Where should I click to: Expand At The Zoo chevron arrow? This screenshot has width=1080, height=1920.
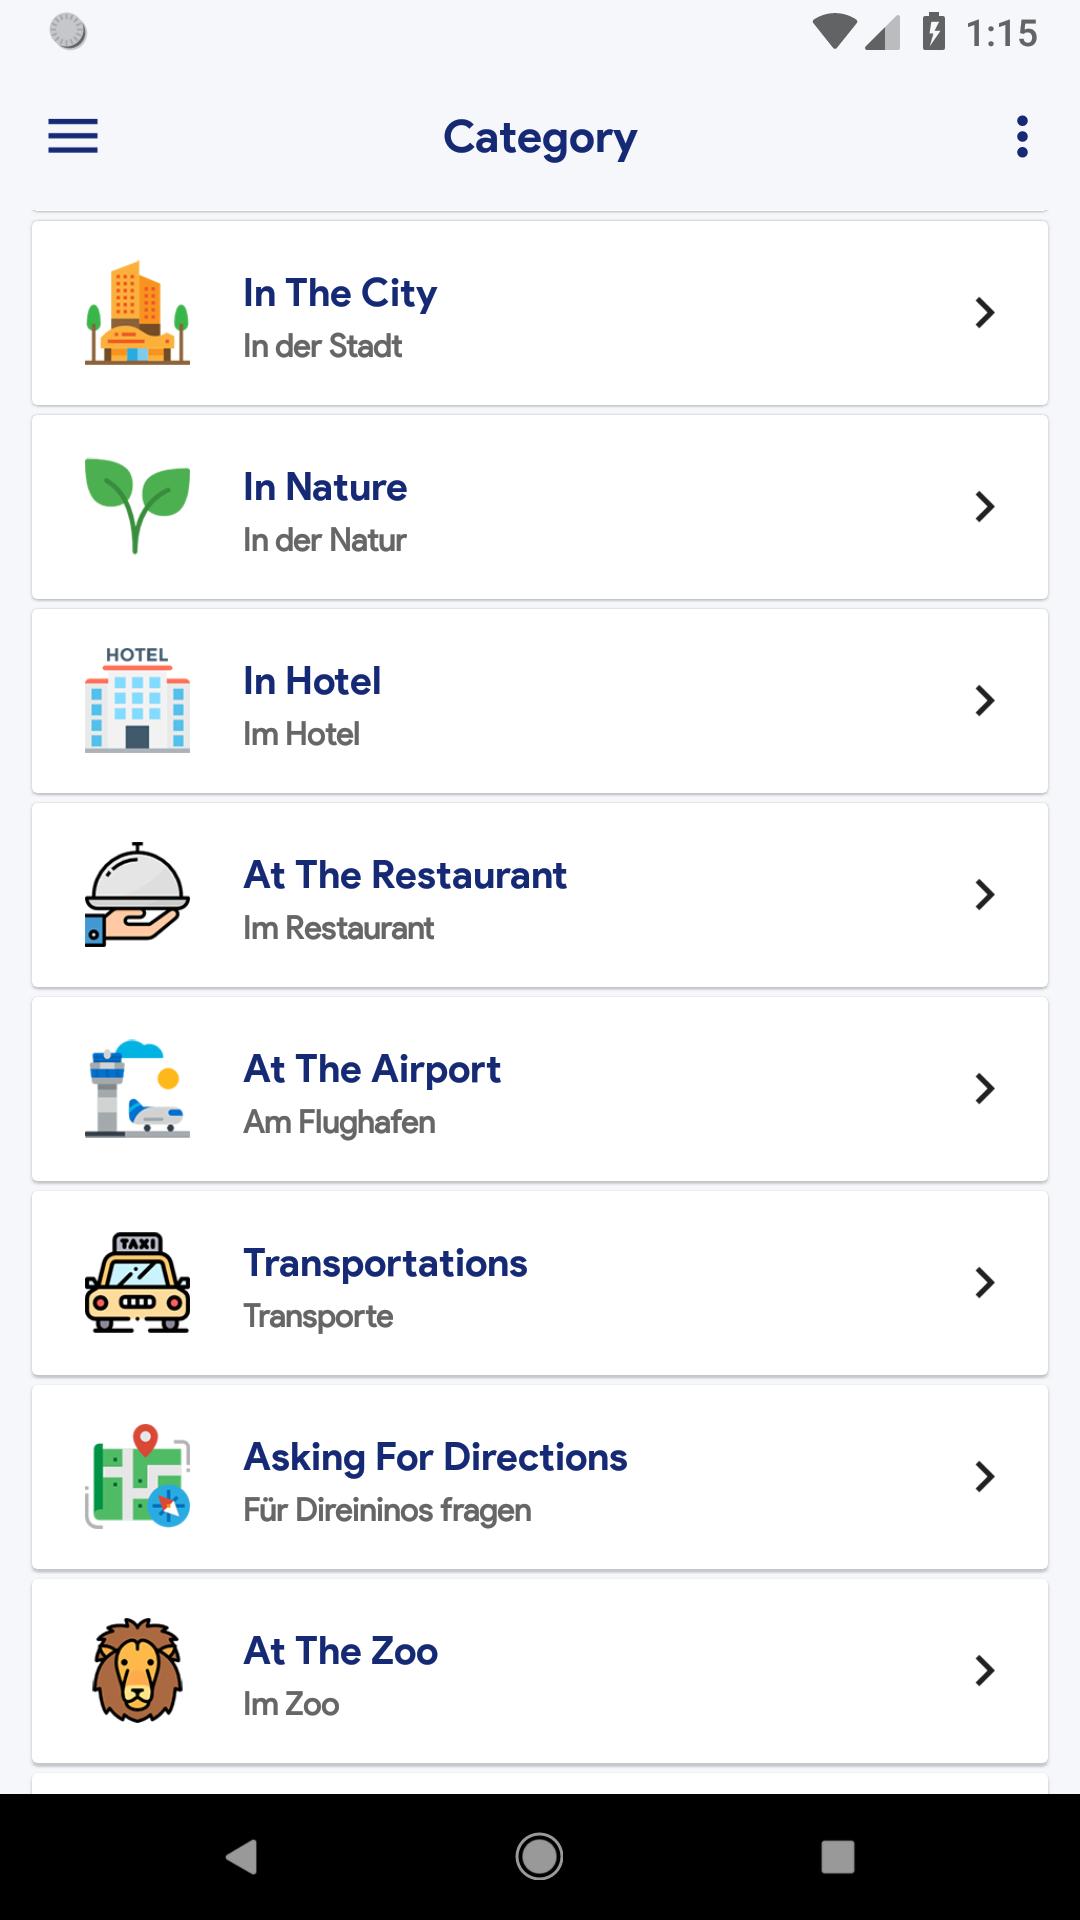985,1671
